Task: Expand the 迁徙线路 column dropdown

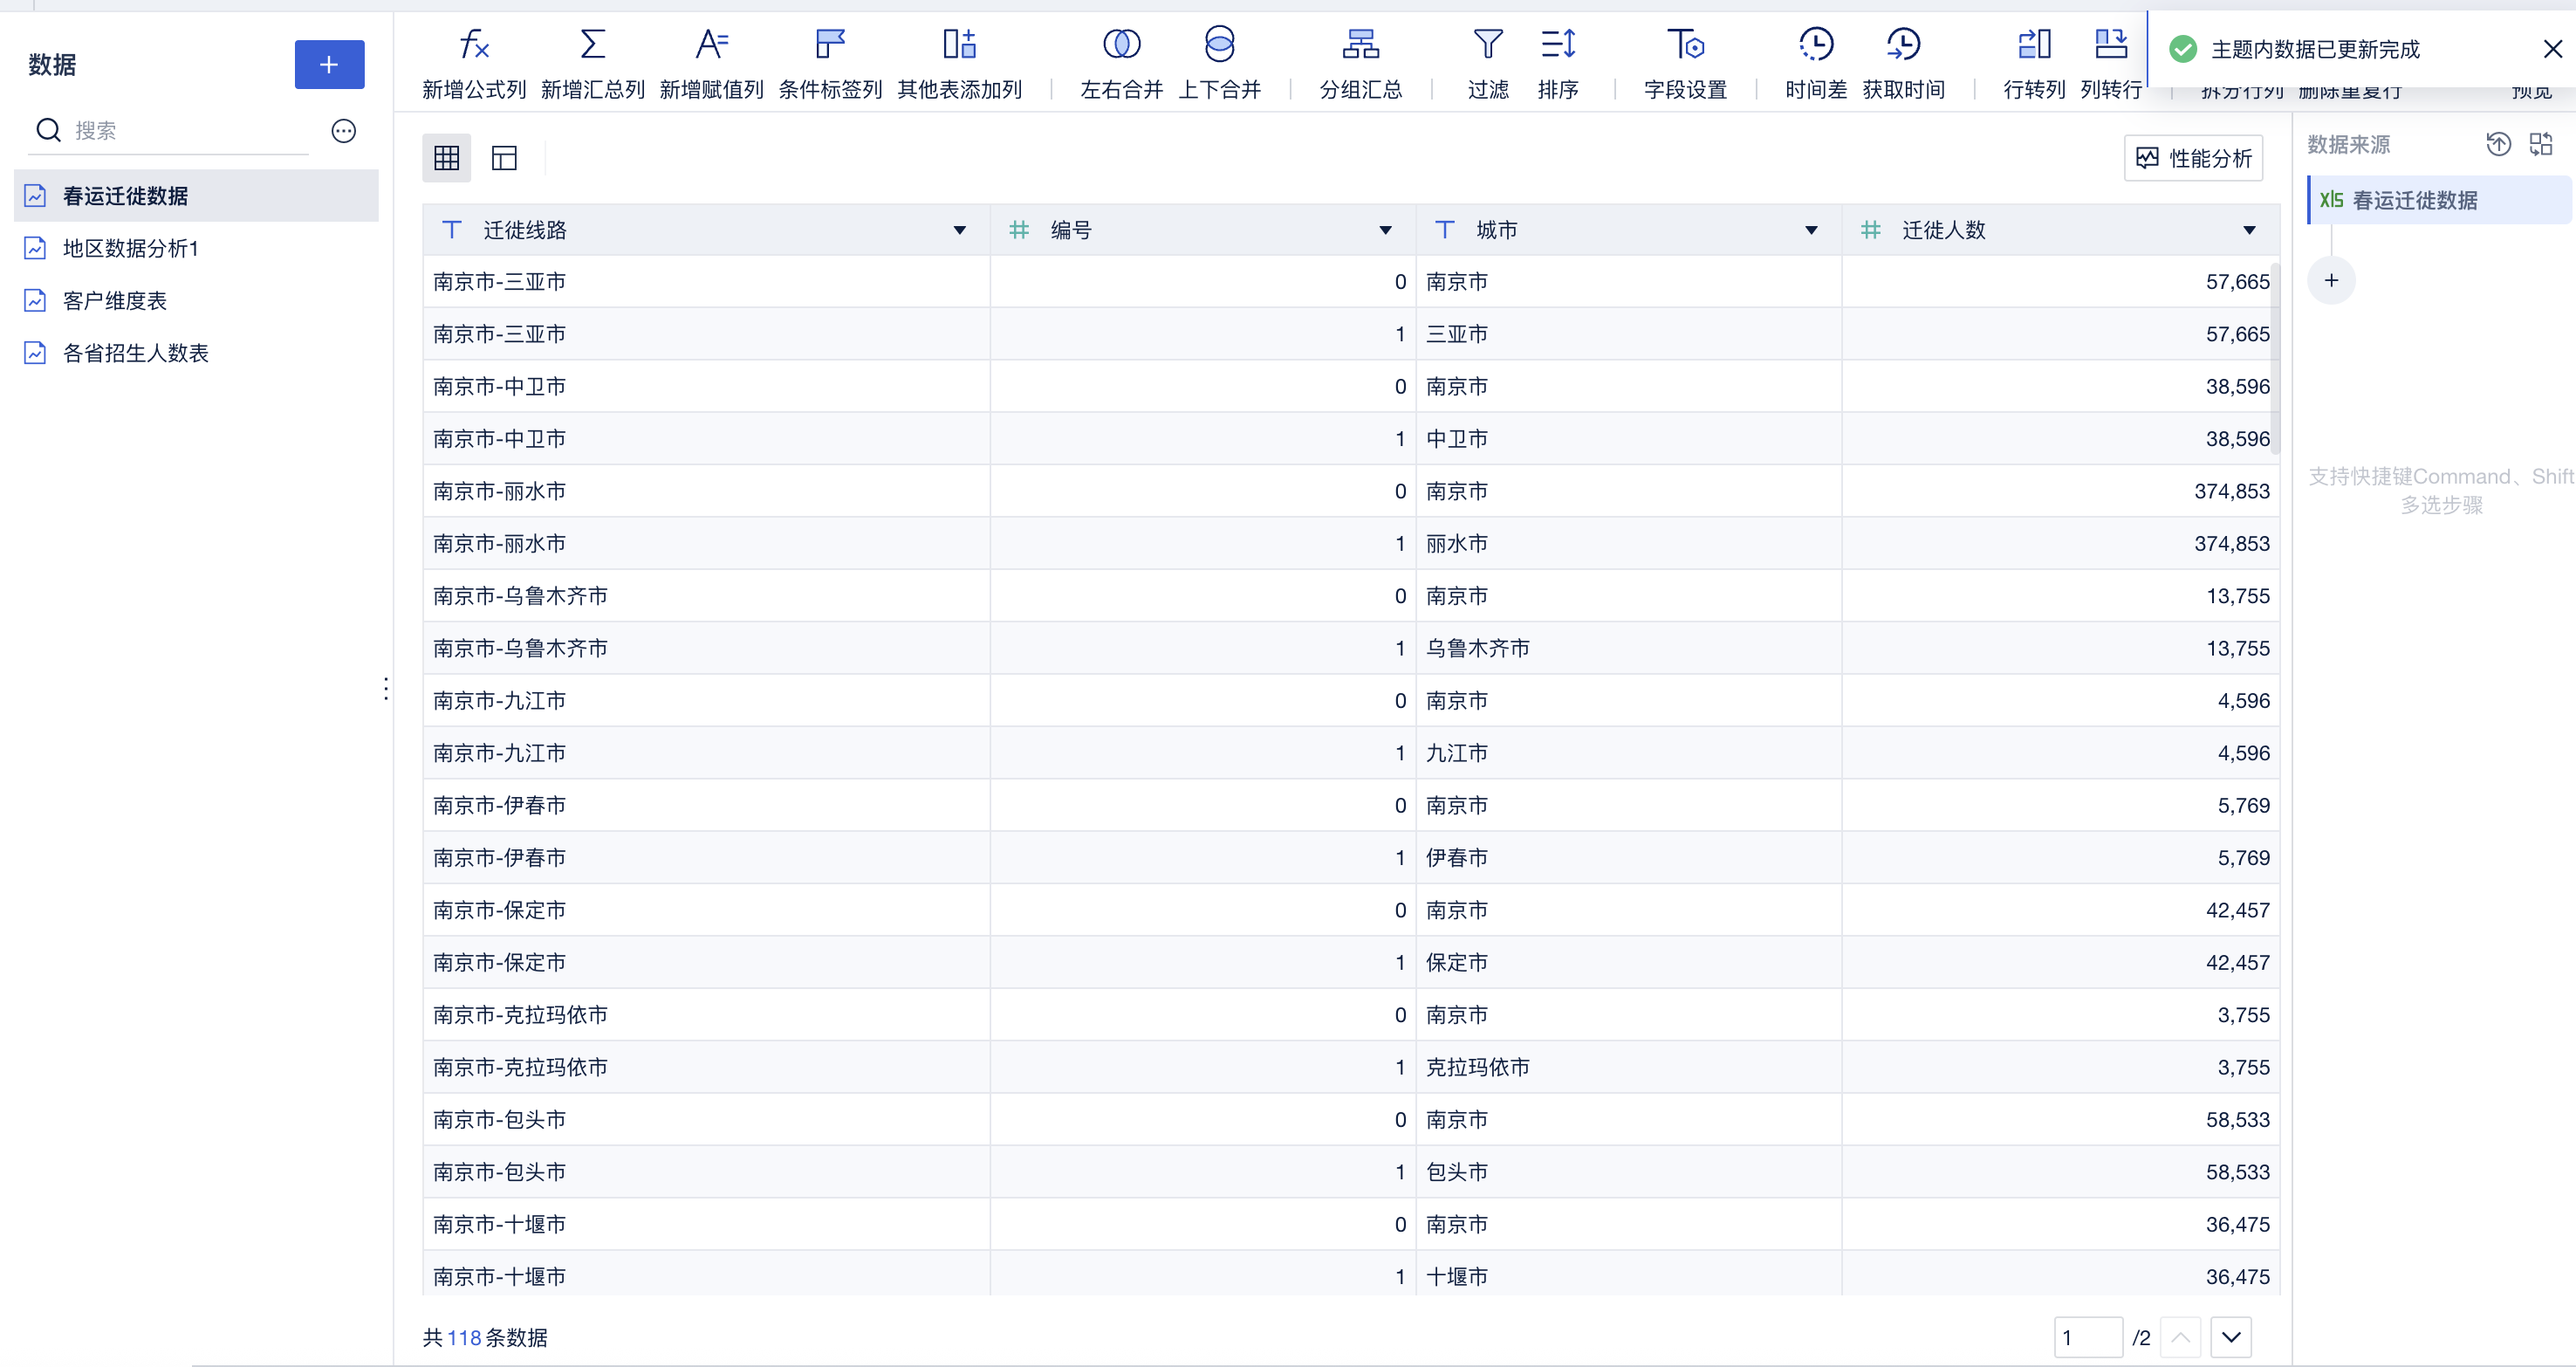Action: click(959, 230)
